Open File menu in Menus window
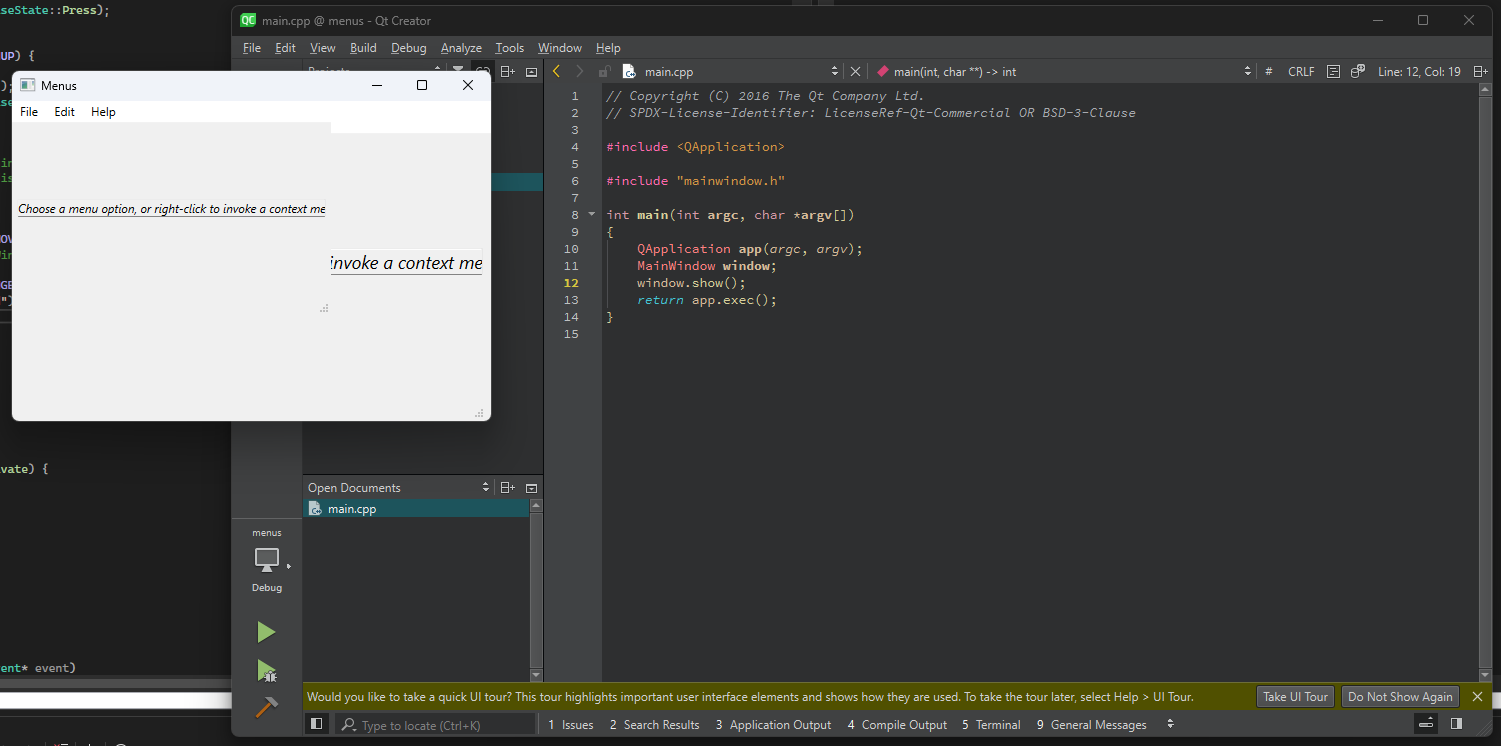Screen dimensions: 1501x746 [x=29, y=112]
